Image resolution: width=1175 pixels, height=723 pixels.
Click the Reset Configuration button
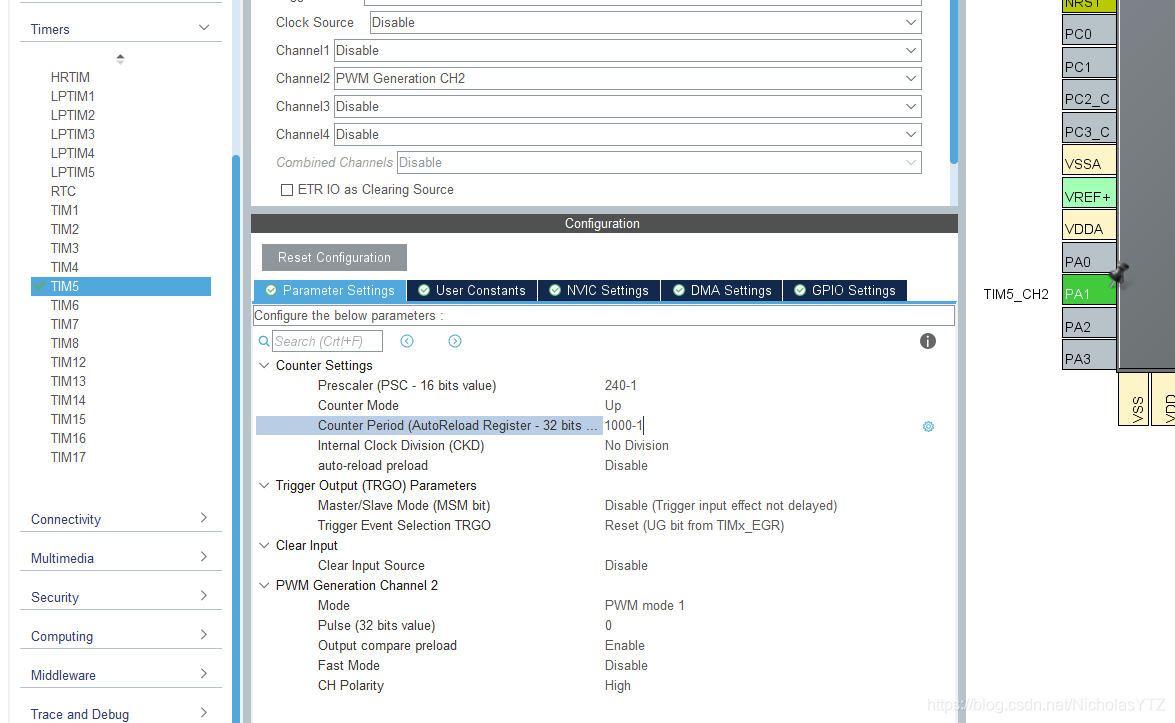[334, 258]
